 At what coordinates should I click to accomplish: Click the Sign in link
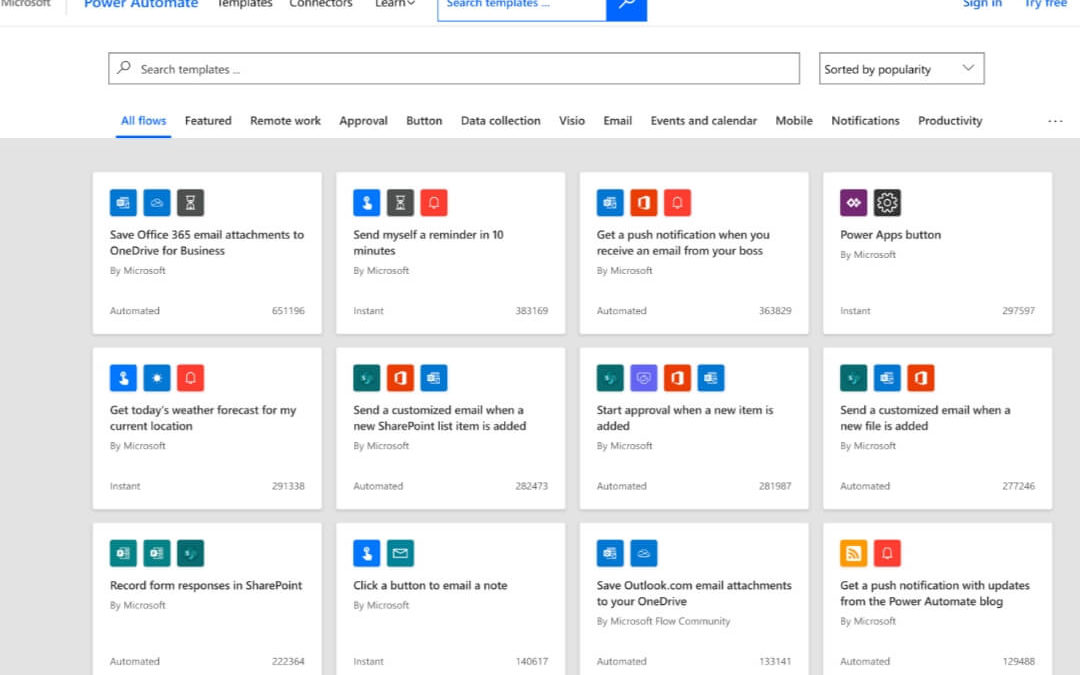coord(982,4)
